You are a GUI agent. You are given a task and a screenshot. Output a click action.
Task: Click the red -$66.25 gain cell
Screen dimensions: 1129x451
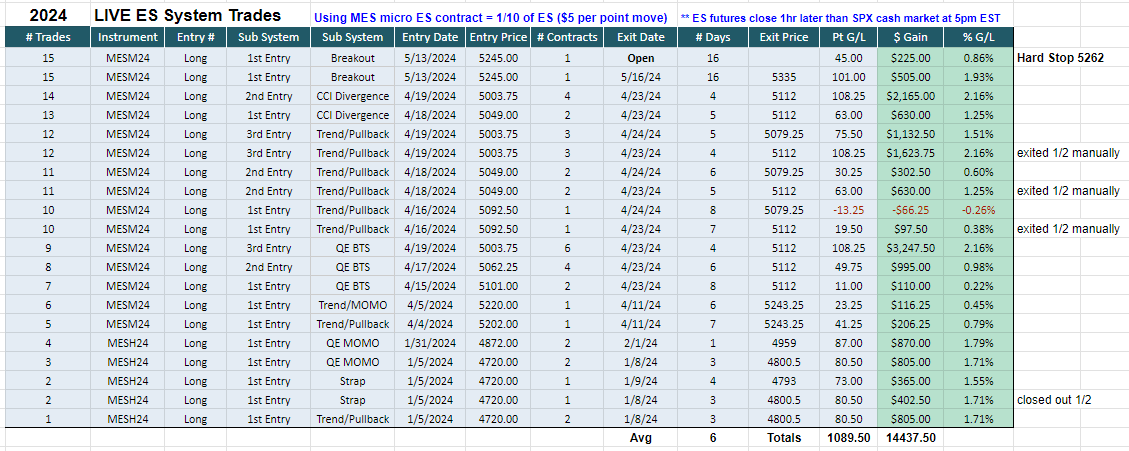[x=910, y=211]
